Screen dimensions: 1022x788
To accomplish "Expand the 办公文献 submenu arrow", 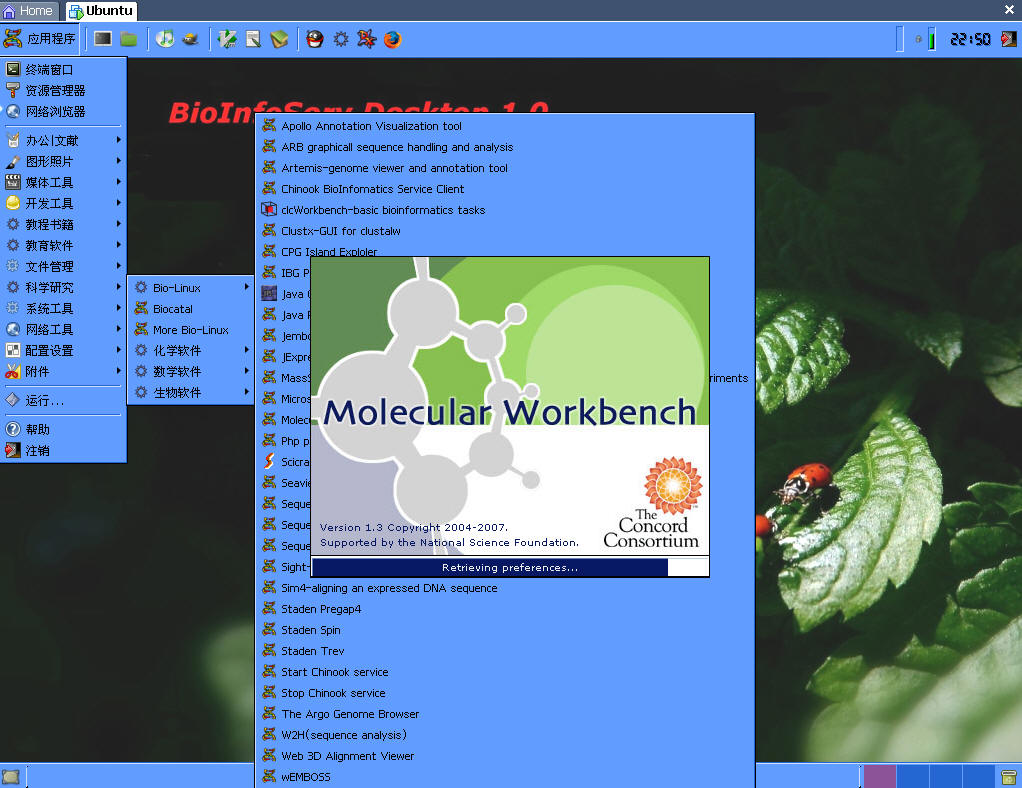I will coord(119,139).
